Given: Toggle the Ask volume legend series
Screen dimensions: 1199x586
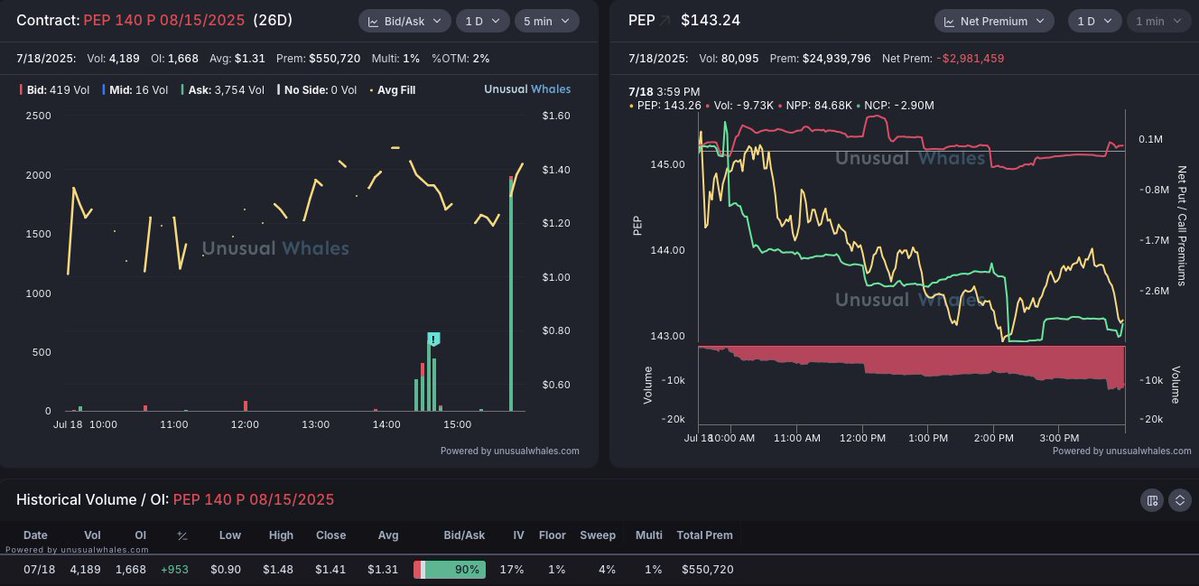Looking at the screenshot, I should click(223, 90).
